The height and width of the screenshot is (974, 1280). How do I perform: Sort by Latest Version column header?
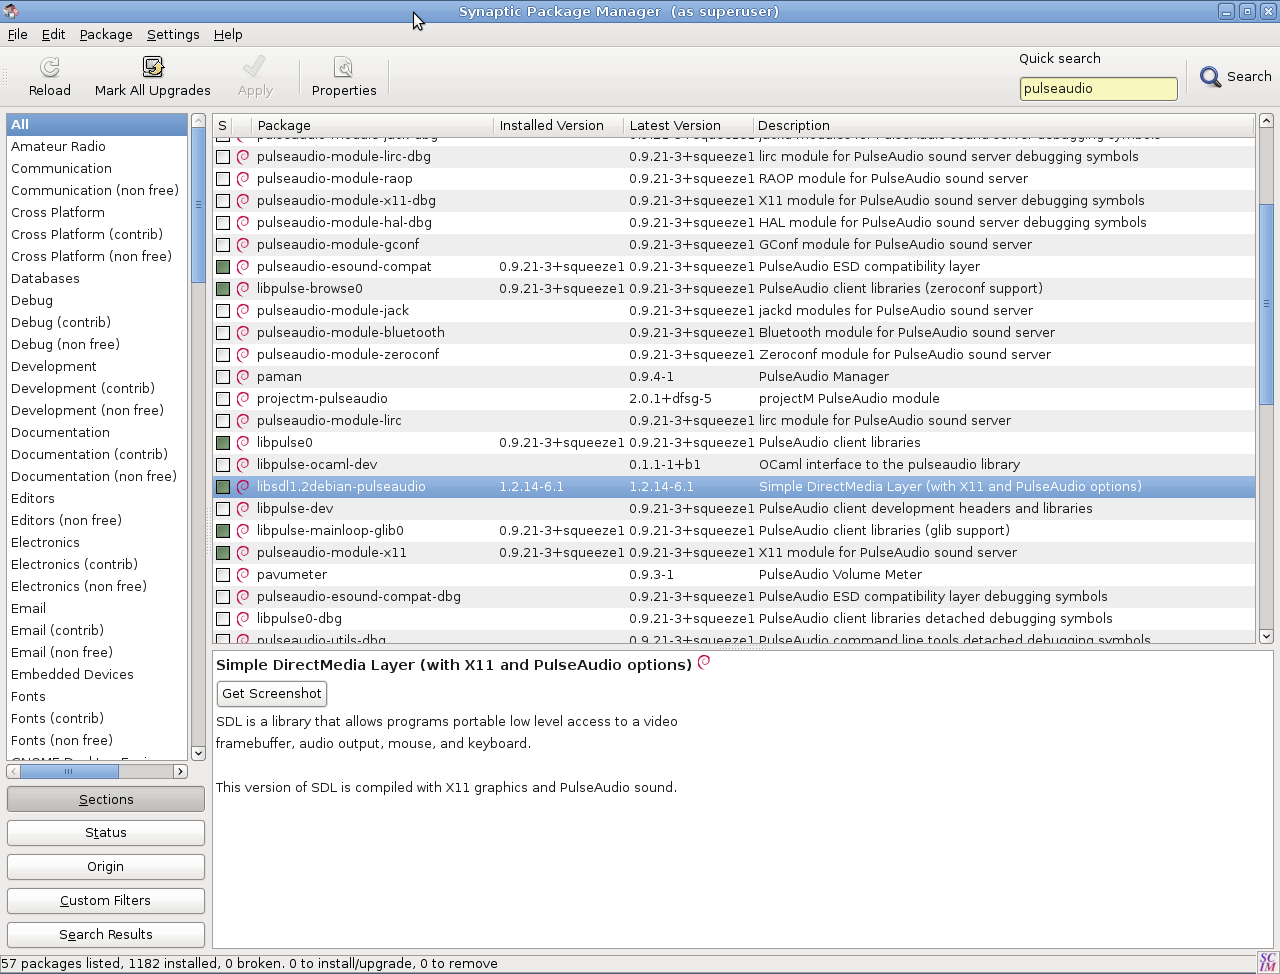click(x=688, y=126)
